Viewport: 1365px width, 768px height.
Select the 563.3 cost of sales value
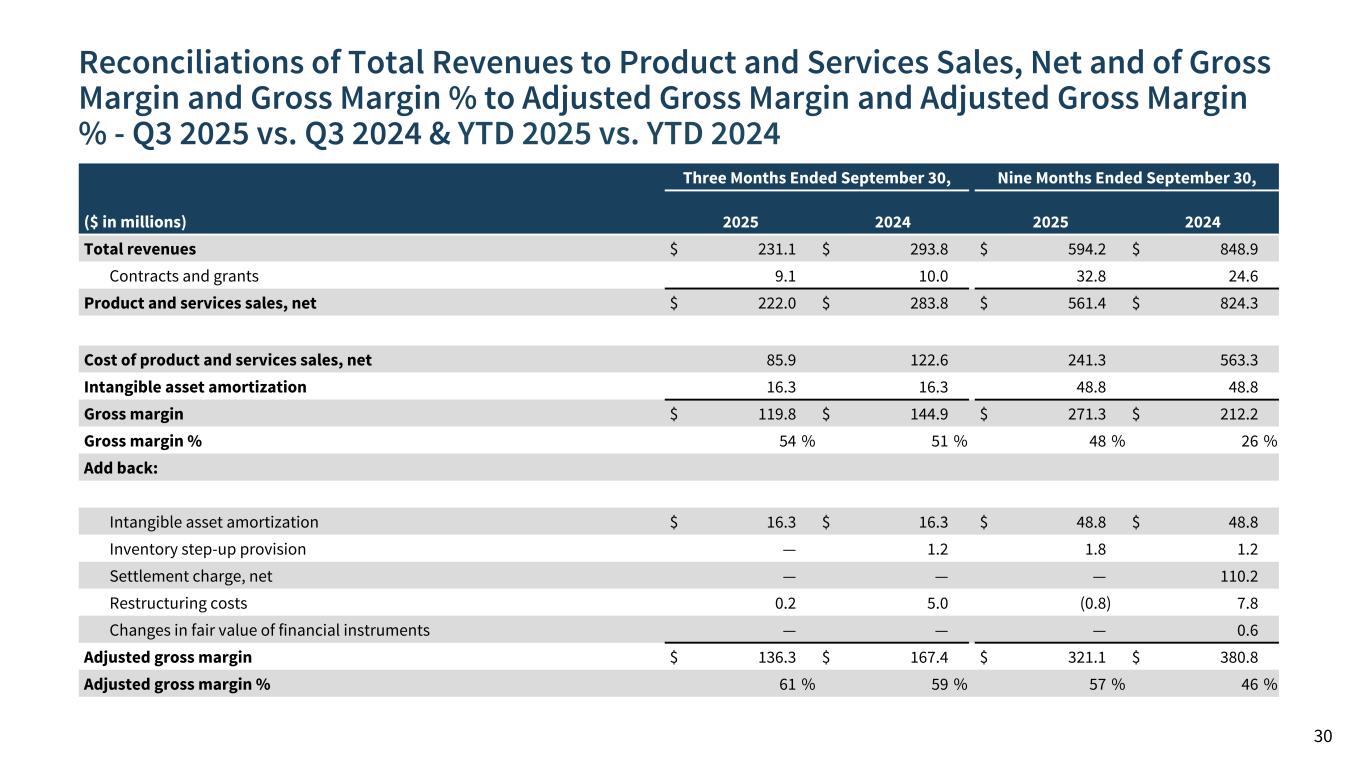point(1239,359)
